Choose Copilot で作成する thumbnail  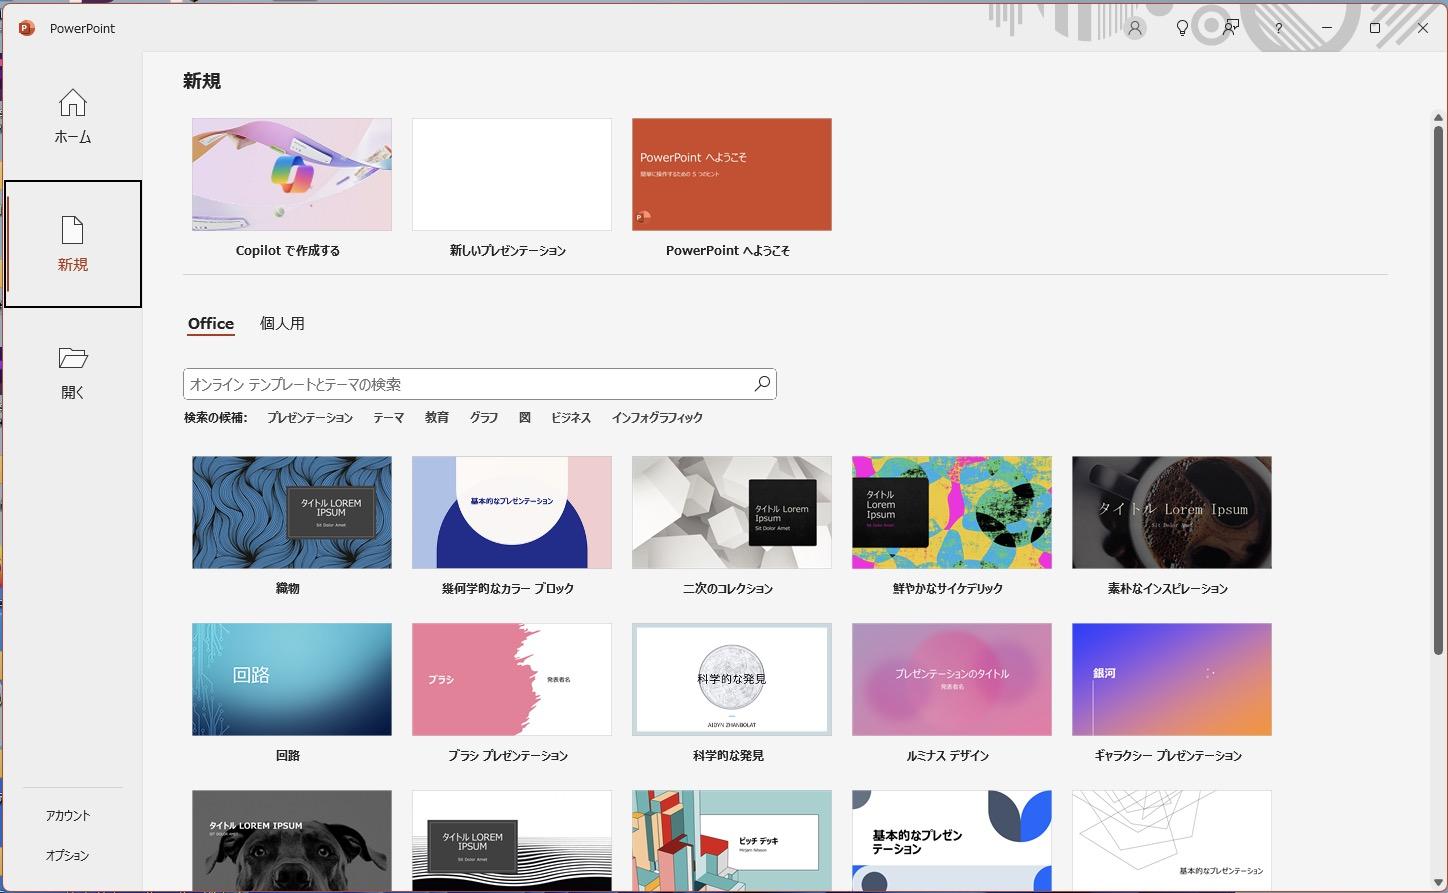point(292,175)
